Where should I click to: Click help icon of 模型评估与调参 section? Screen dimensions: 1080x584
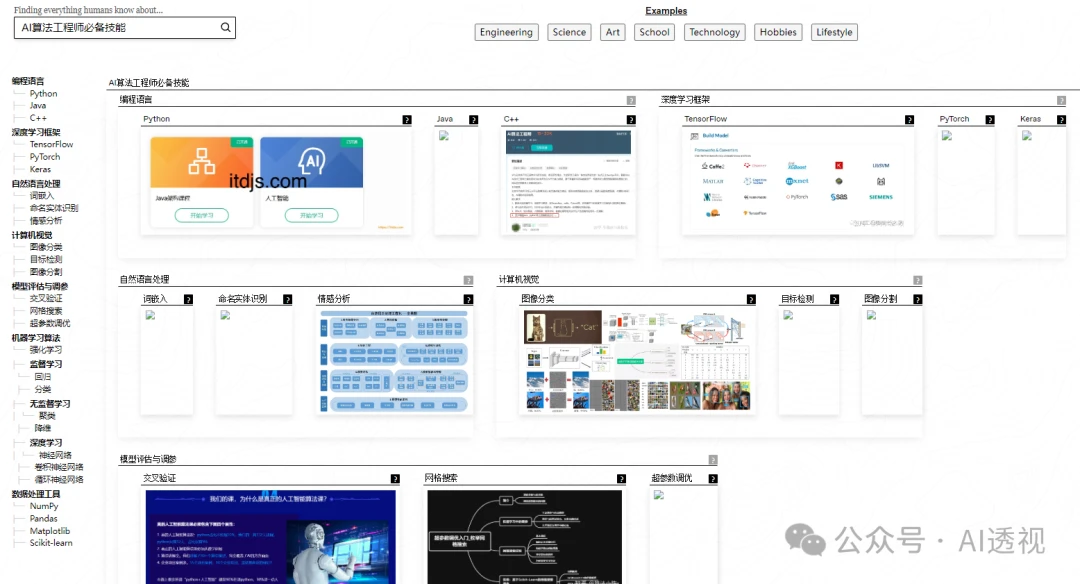713,460
